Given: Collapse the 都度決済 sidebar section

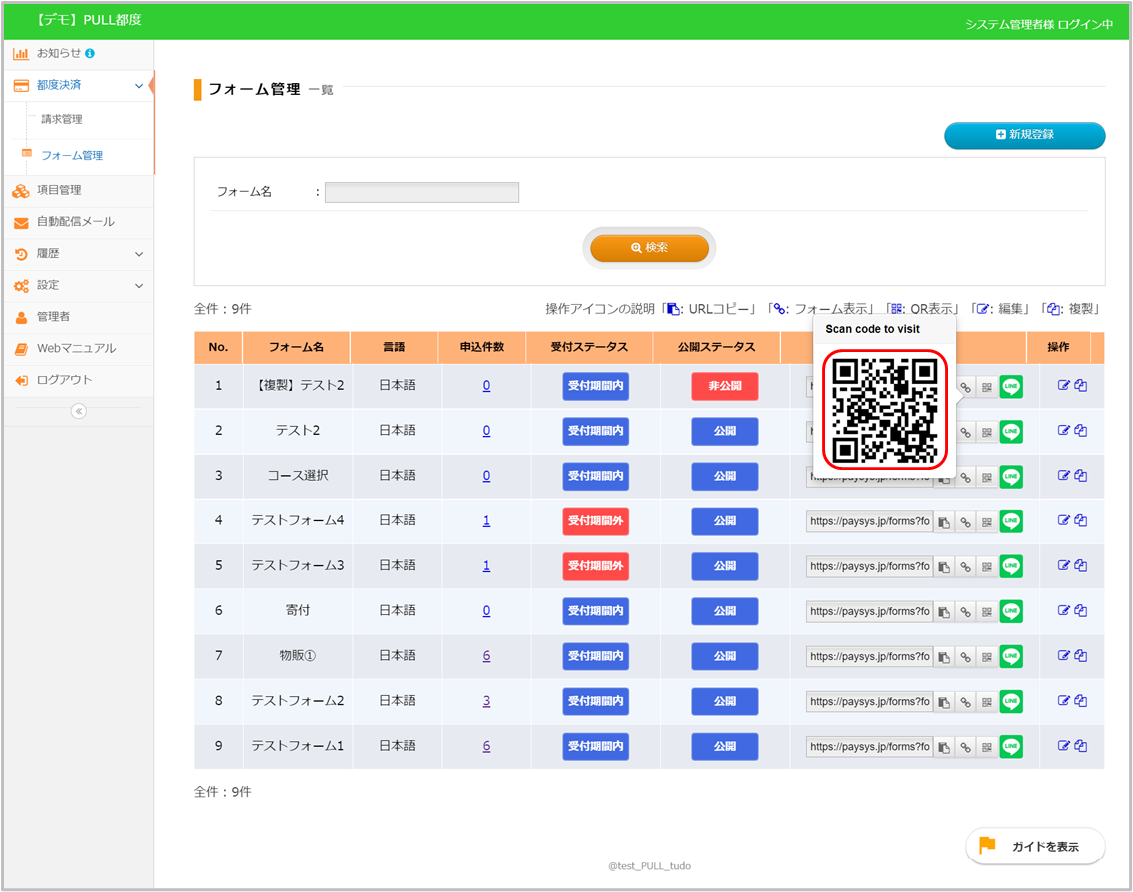Looking at the screenshot, I should [x=139, y=86].
